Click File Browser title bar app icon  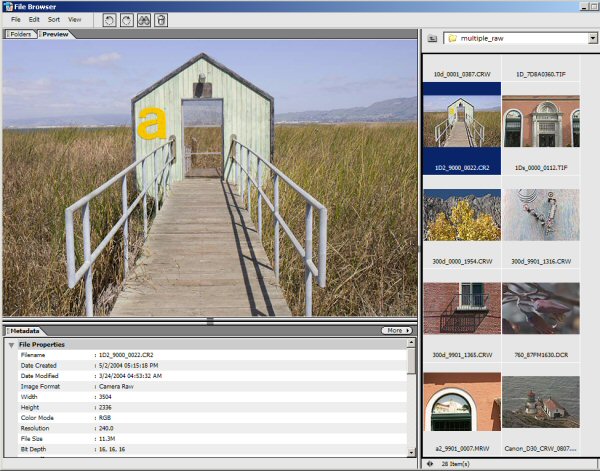tap(8, 7)
